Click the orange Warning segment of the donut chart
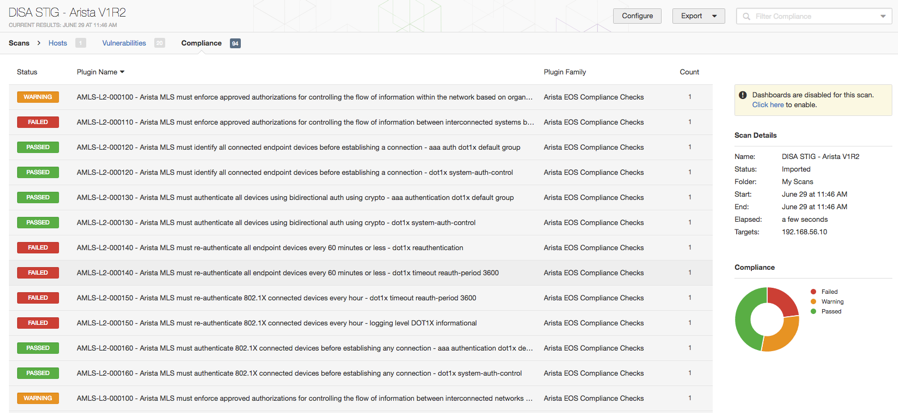This screenshot has width=898, height=413. 783,336
